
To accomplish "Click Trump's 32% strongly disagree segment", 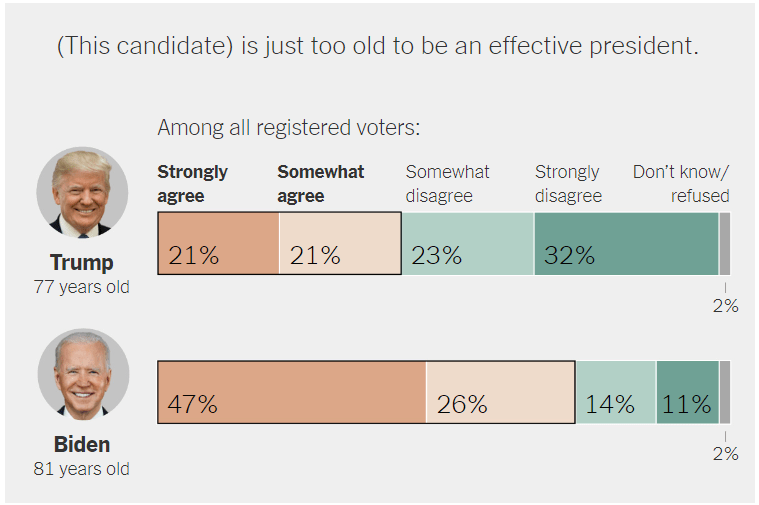I will pos(626,243).
